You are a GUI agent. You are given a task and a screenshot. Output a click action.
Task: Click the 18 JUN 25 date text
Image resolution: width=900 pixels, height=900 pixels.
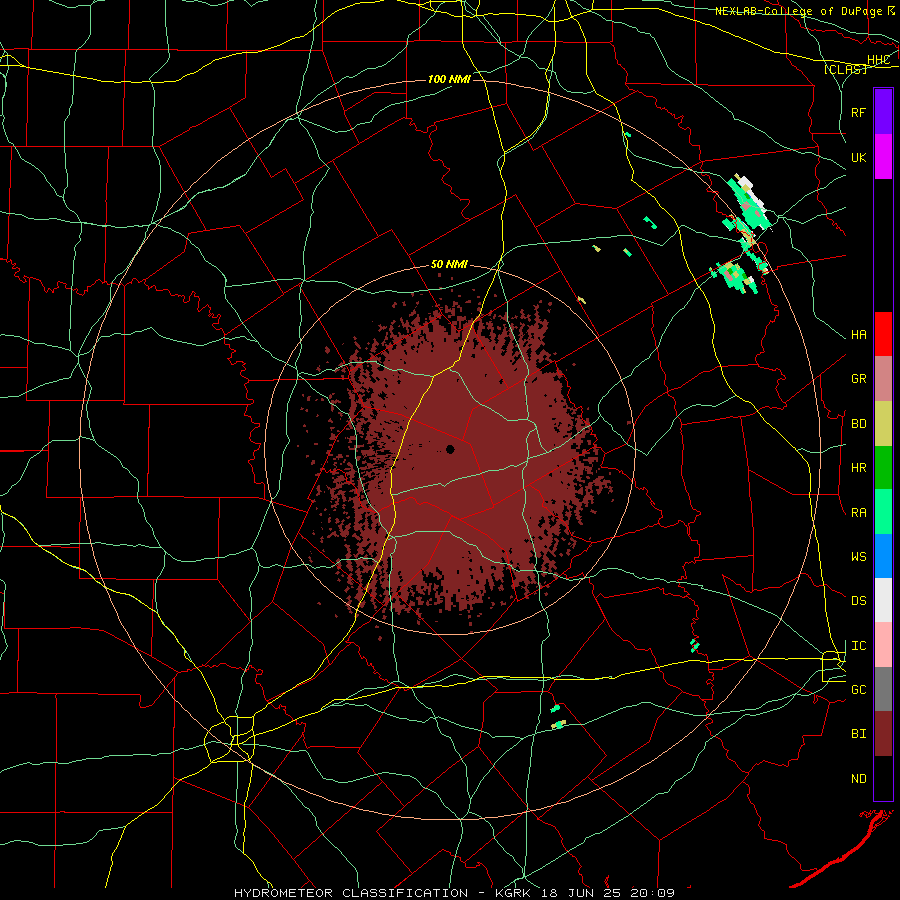coord(582,893)
